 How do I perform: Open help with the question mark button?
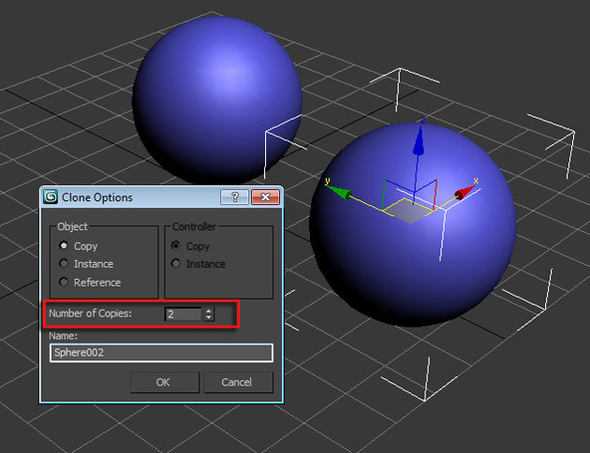pyautogui.click(x=234, y=197)
